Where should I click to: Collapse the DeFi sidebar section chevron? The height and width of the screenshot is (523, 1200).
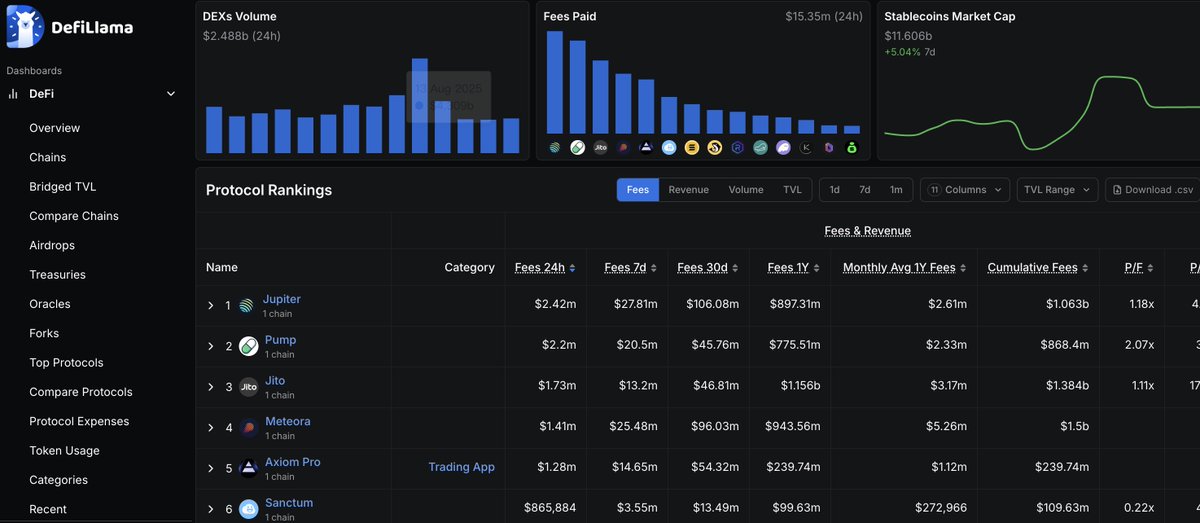171,94
